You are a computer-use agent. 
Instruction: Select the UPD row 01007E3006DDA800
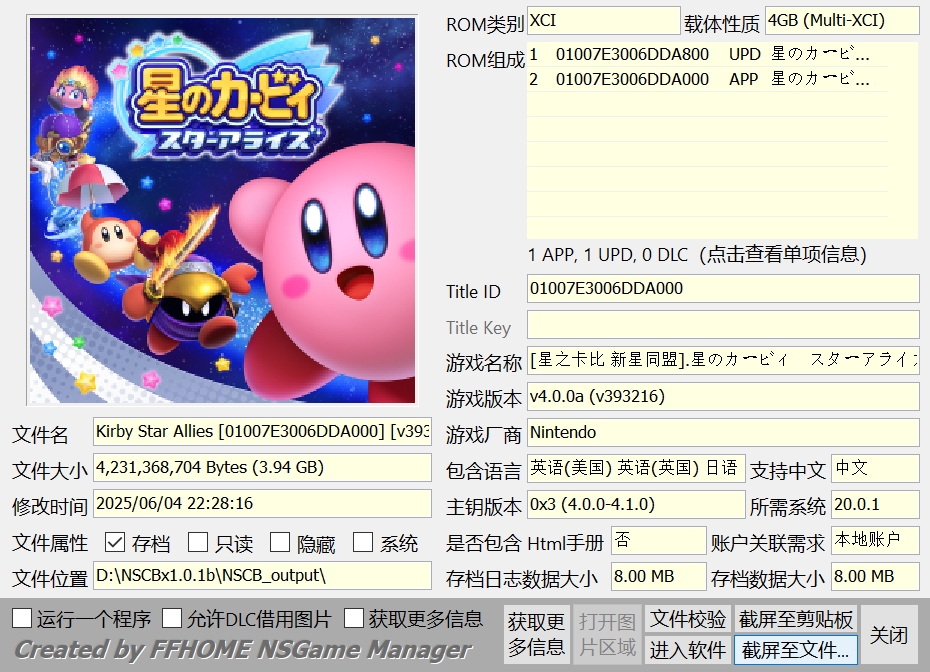tap(707, 55)
